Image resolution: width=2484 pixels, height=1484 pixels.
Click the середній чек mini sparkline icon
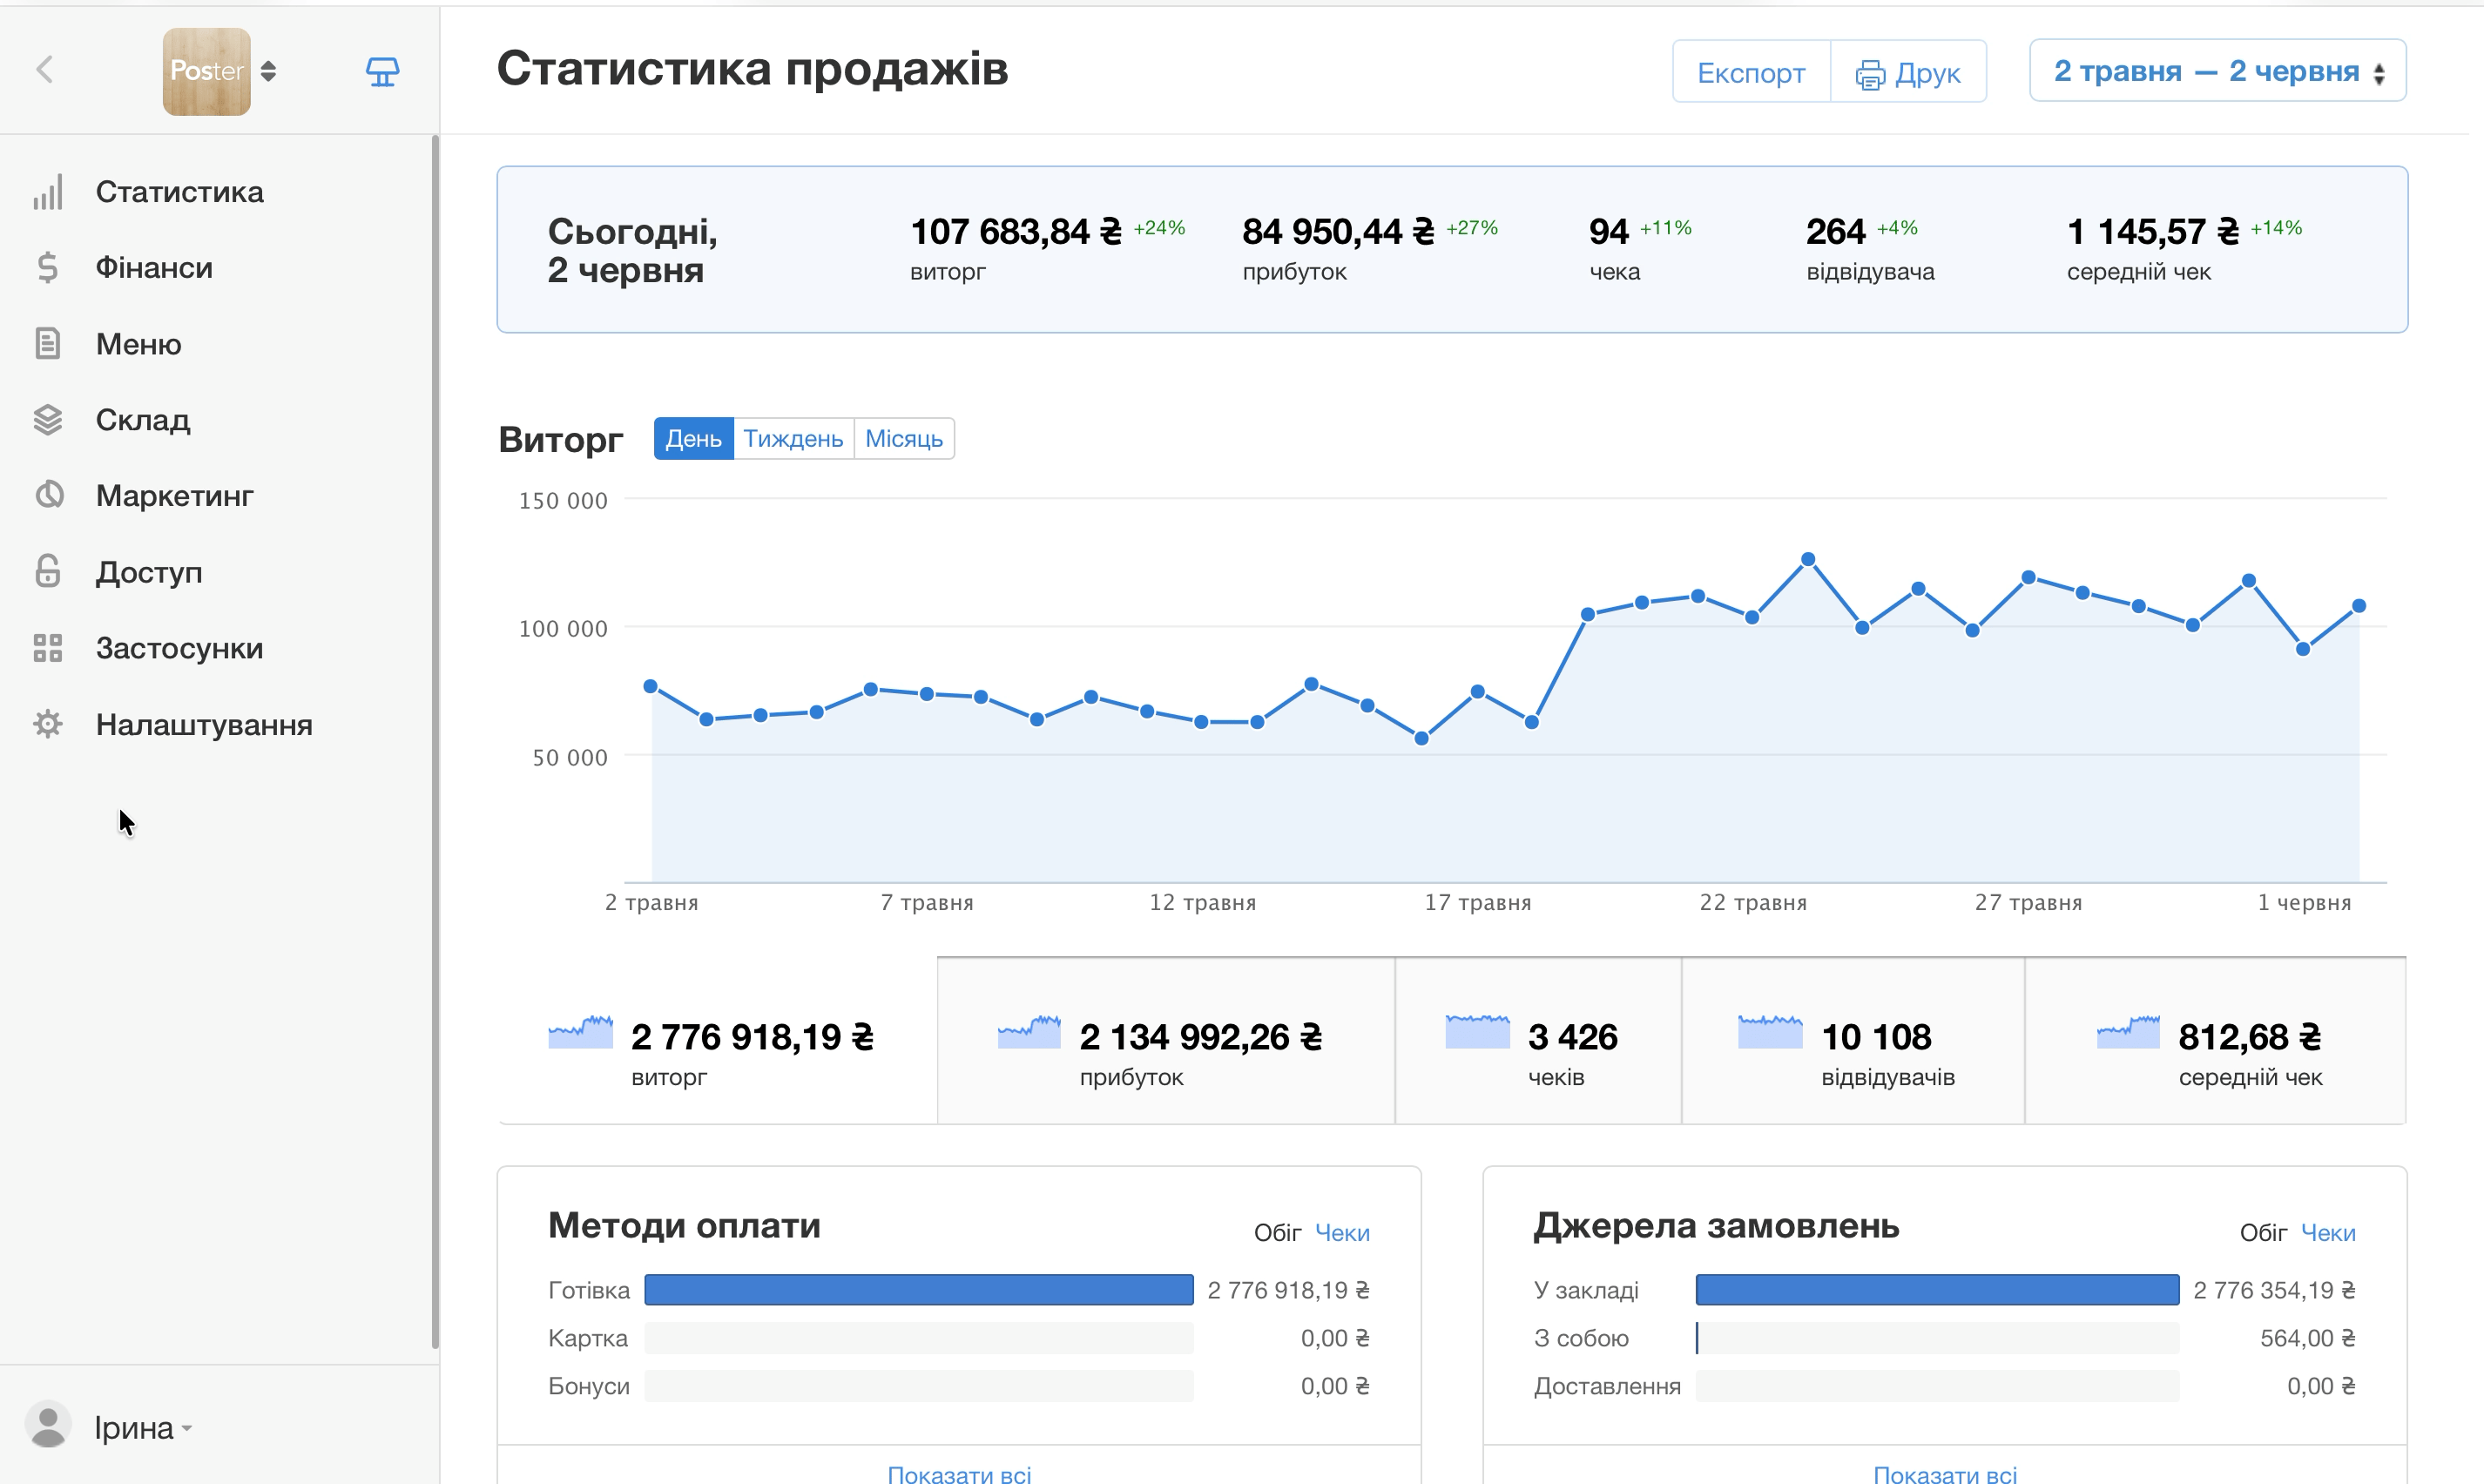(x=2128, y=1032)
